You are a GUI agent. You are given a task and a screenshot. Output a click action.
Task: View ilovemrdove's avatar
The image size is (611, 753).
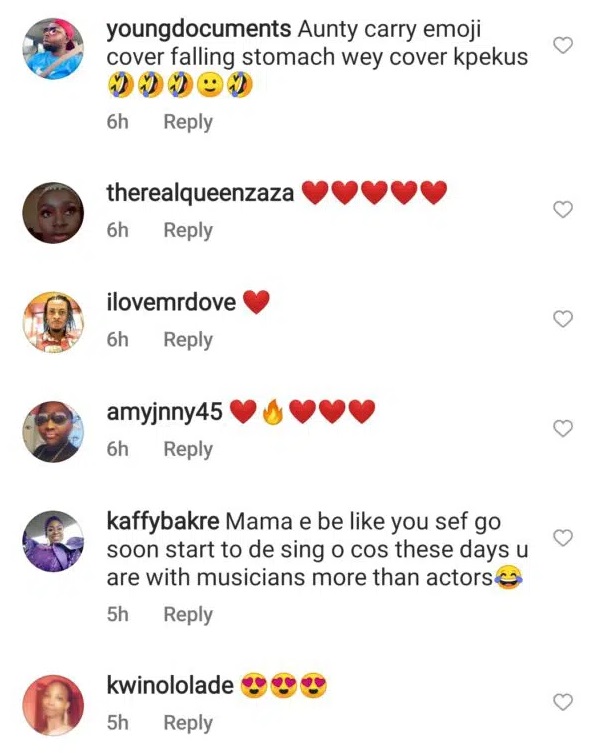click(52, 321)
